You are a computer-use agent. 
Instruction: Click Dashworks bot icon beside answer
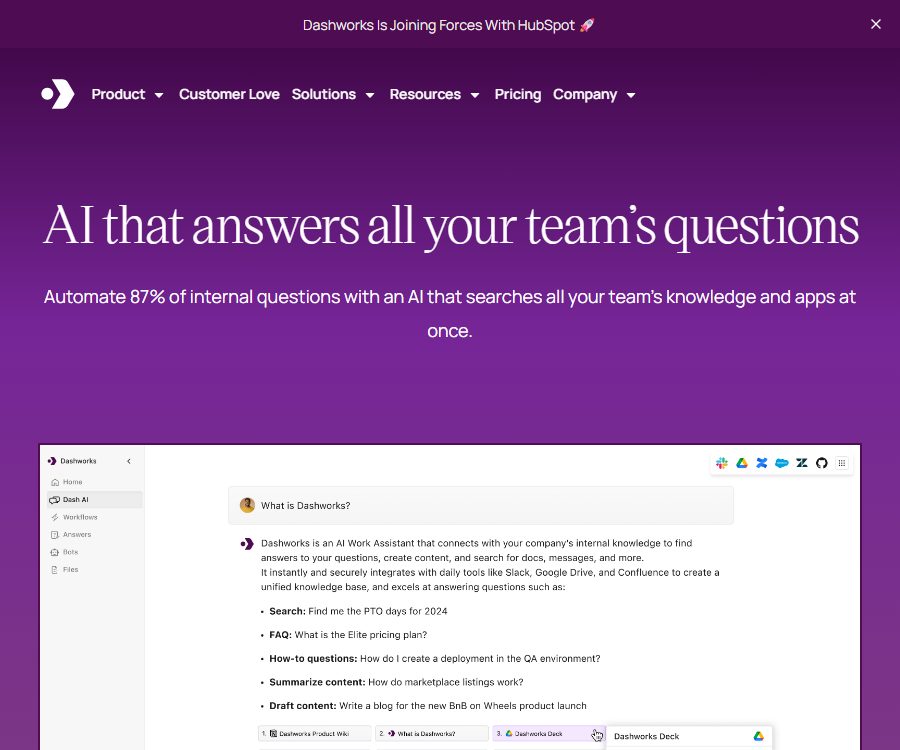coord(247,543)
